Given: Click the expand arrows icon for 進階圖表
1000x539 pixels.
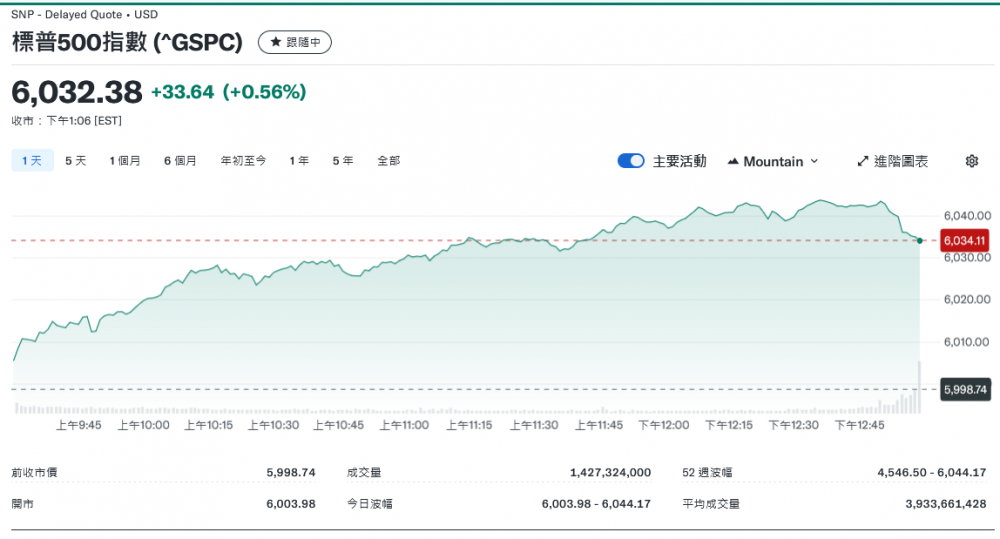Looking at the screenshot, I should [863, 161].
